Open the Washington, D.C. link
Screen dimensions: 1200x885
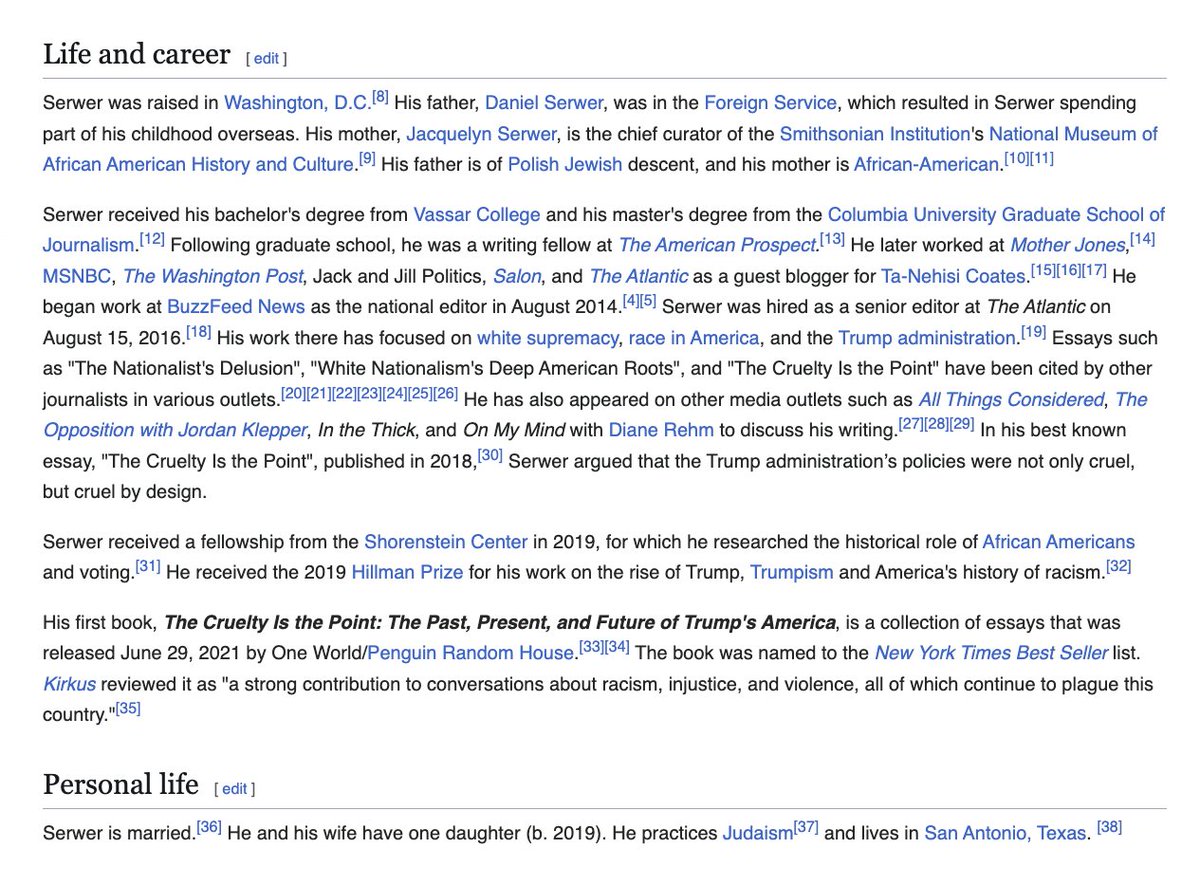pyautogui.click(x=297, y=103)
